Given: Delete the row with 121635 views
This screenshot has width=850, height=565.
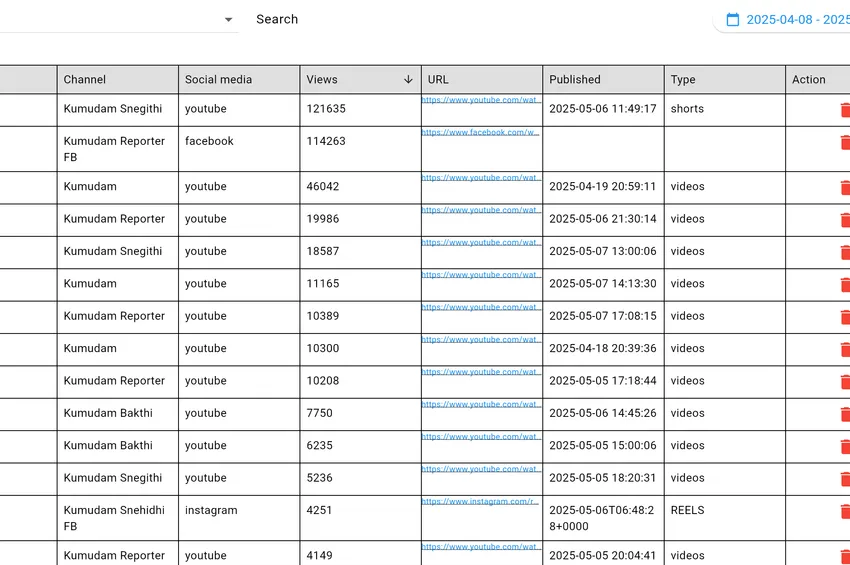Looking at the screenshot, I should pos(845,110).
